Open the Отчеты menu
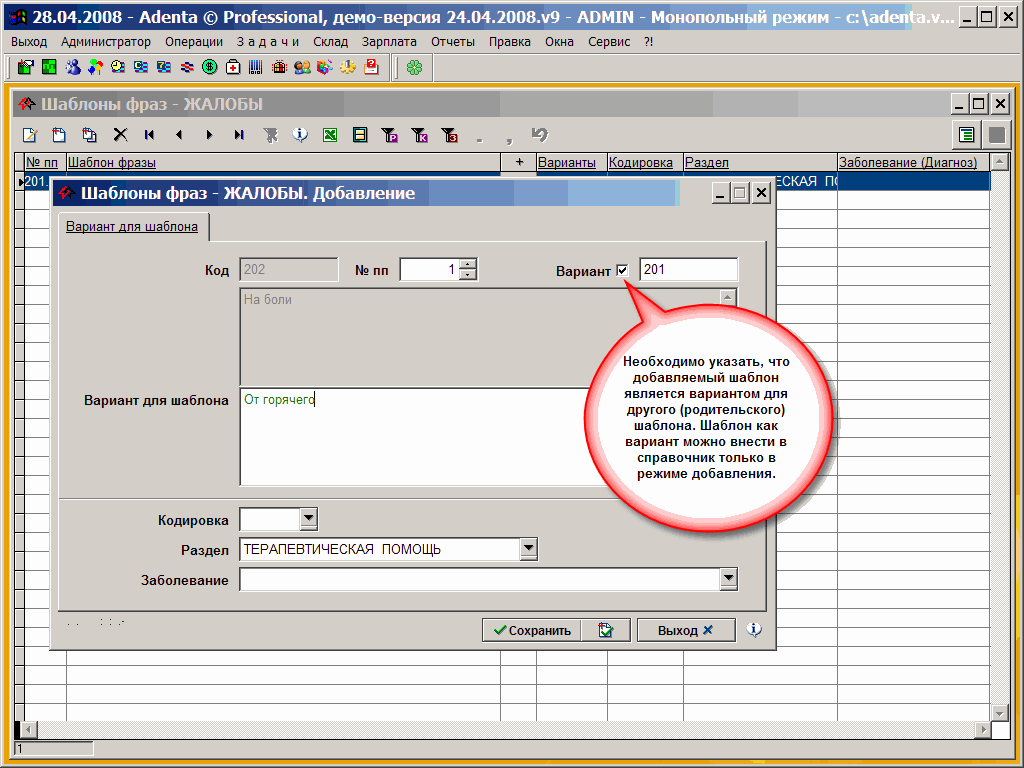1024x768 pixels. (x=453, y=42)
